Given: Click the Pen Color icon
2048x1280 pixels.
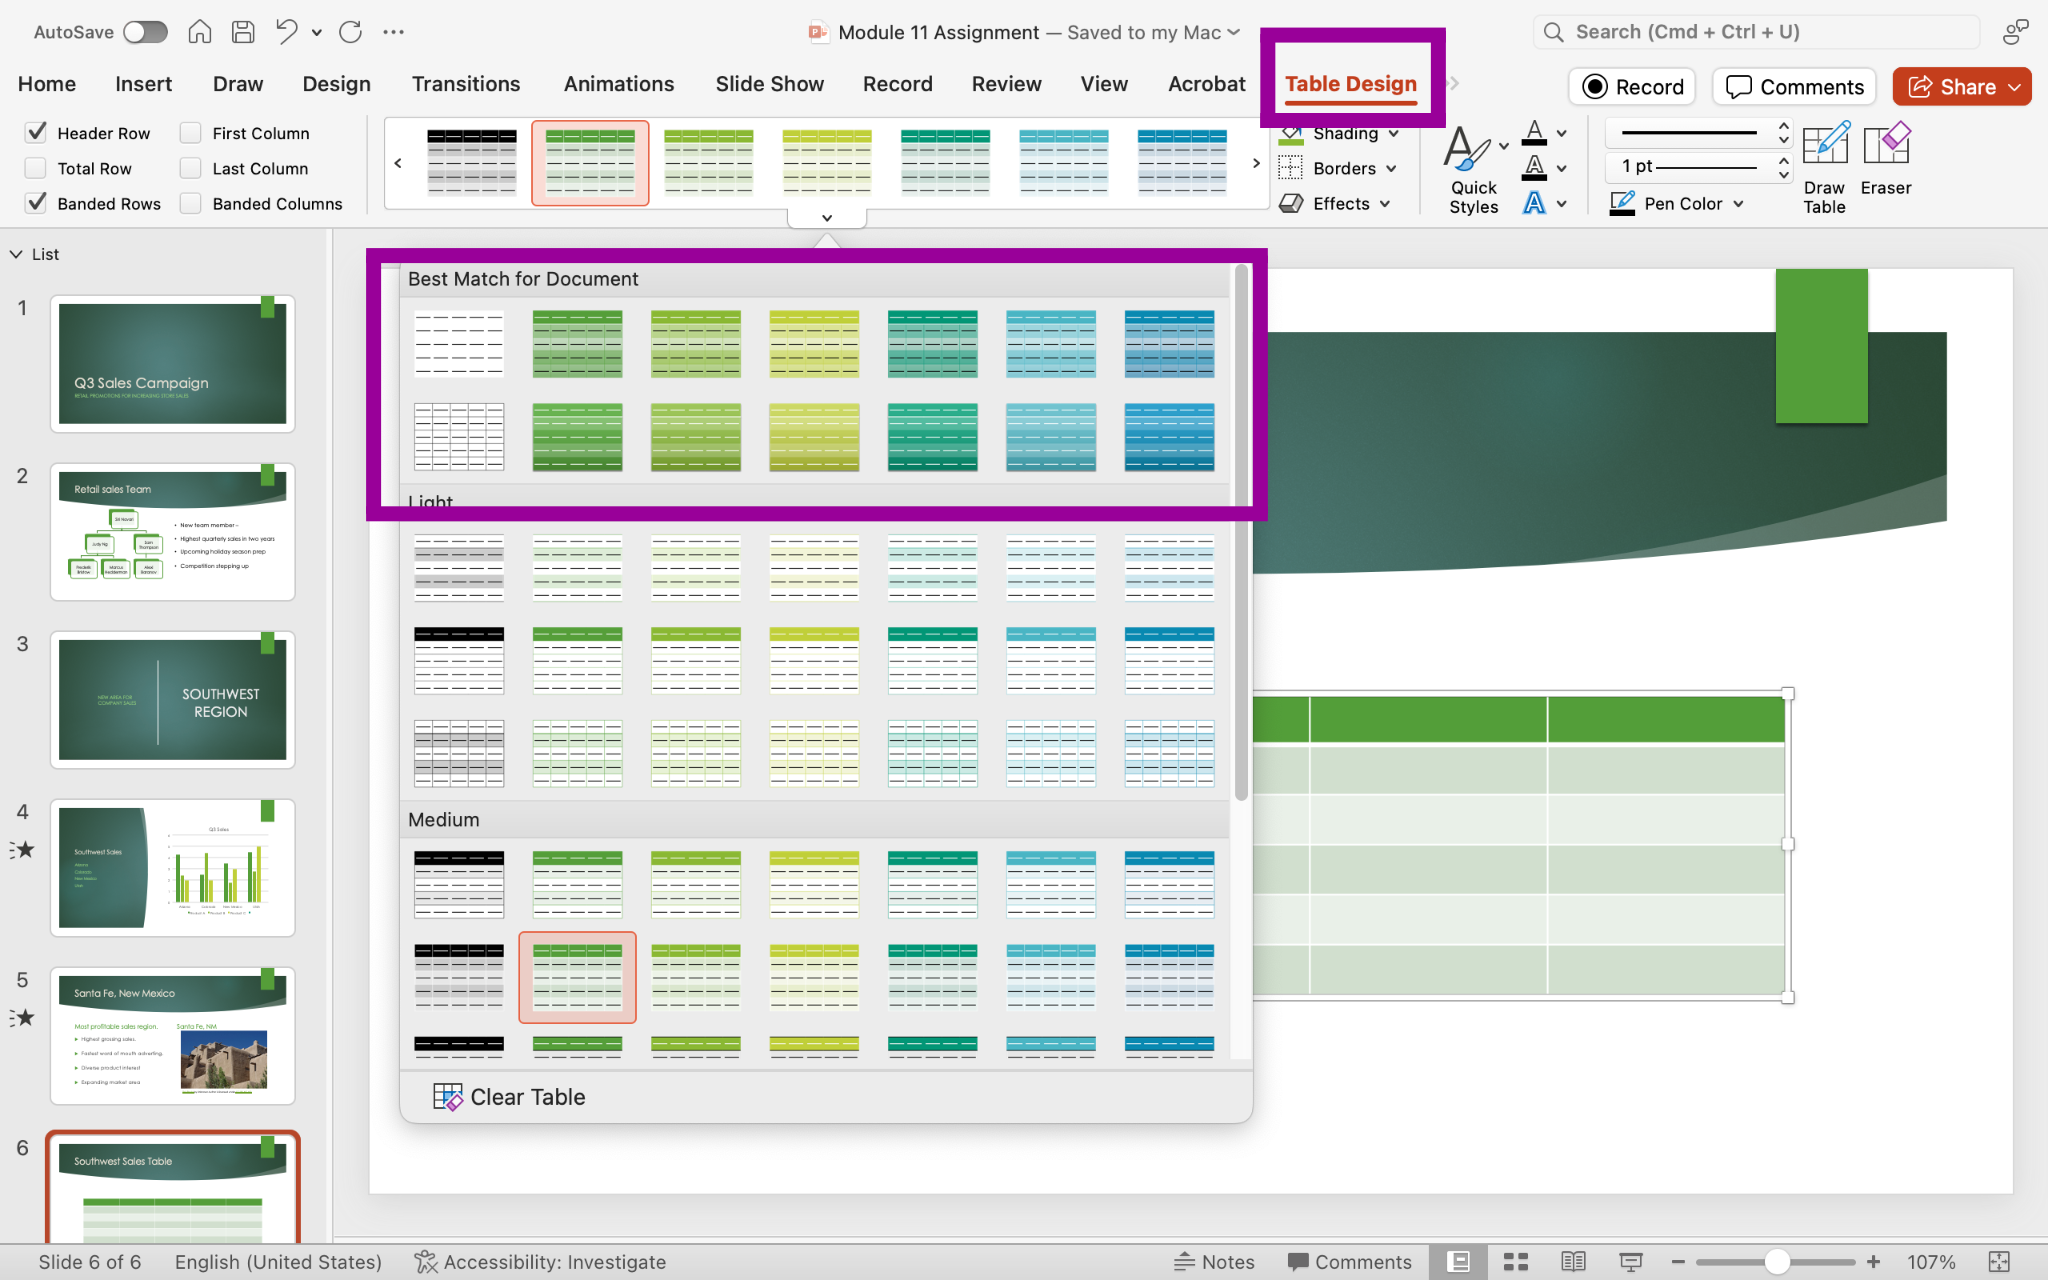Looking at the screenshot, I should click(1622, 204).
